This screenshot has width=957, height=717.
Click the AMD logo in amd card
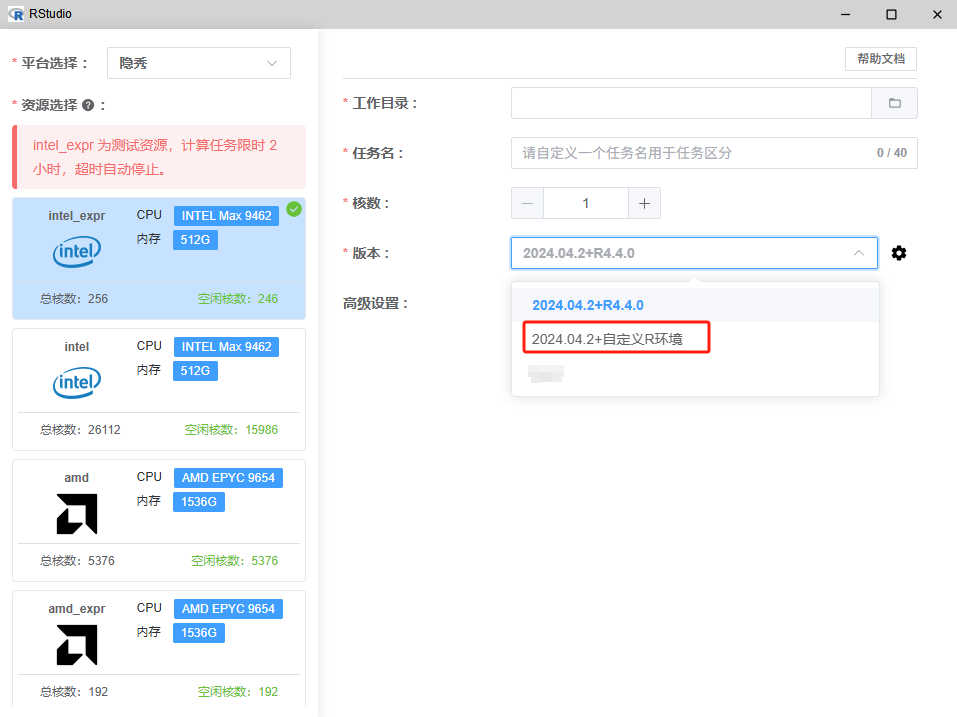point(77,514)
